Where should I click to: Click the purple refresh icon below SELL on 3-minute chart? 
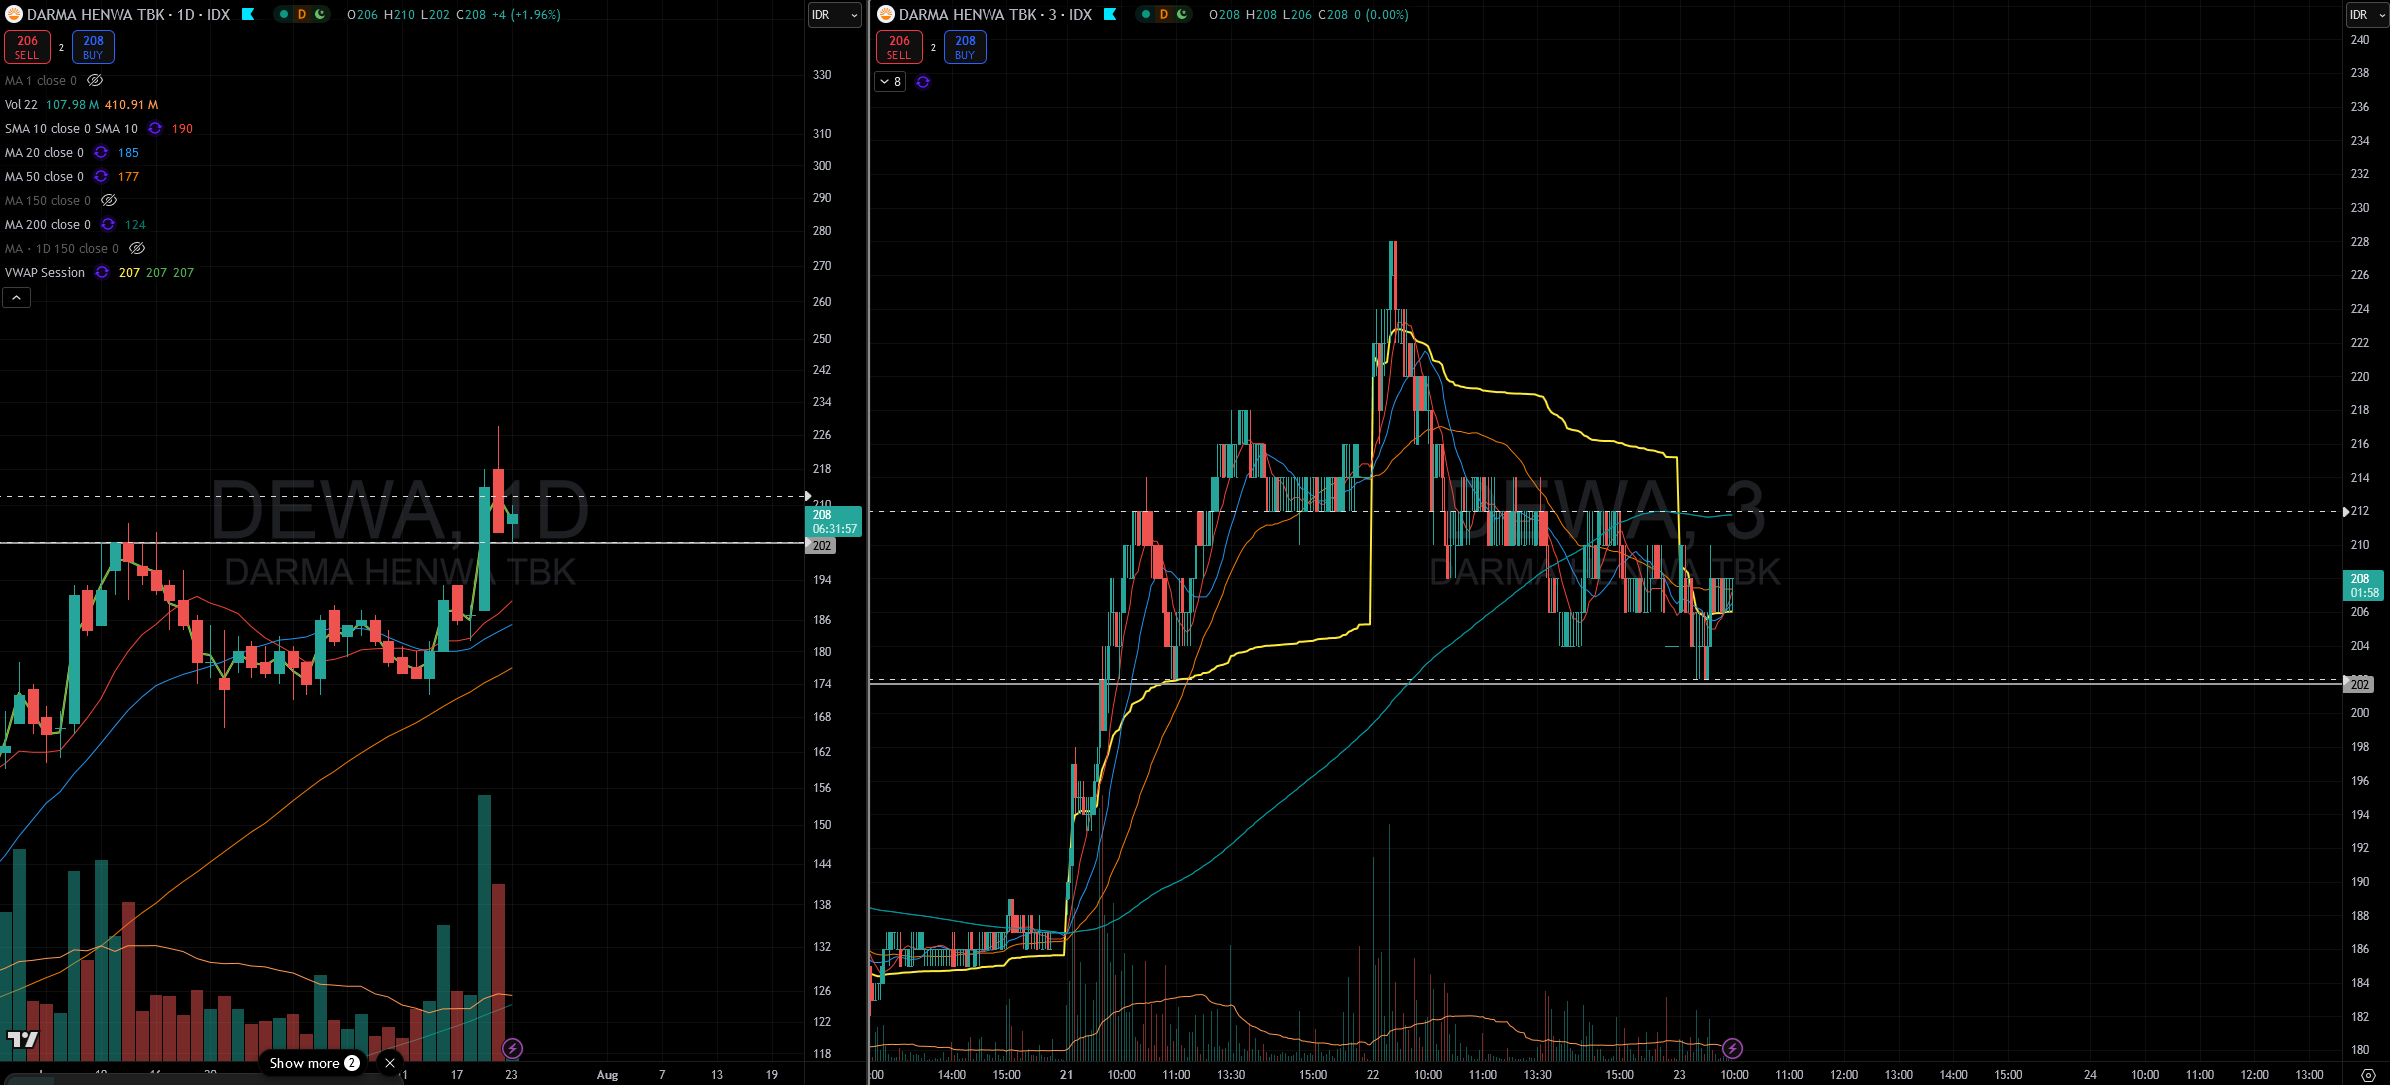pos(923,82)
